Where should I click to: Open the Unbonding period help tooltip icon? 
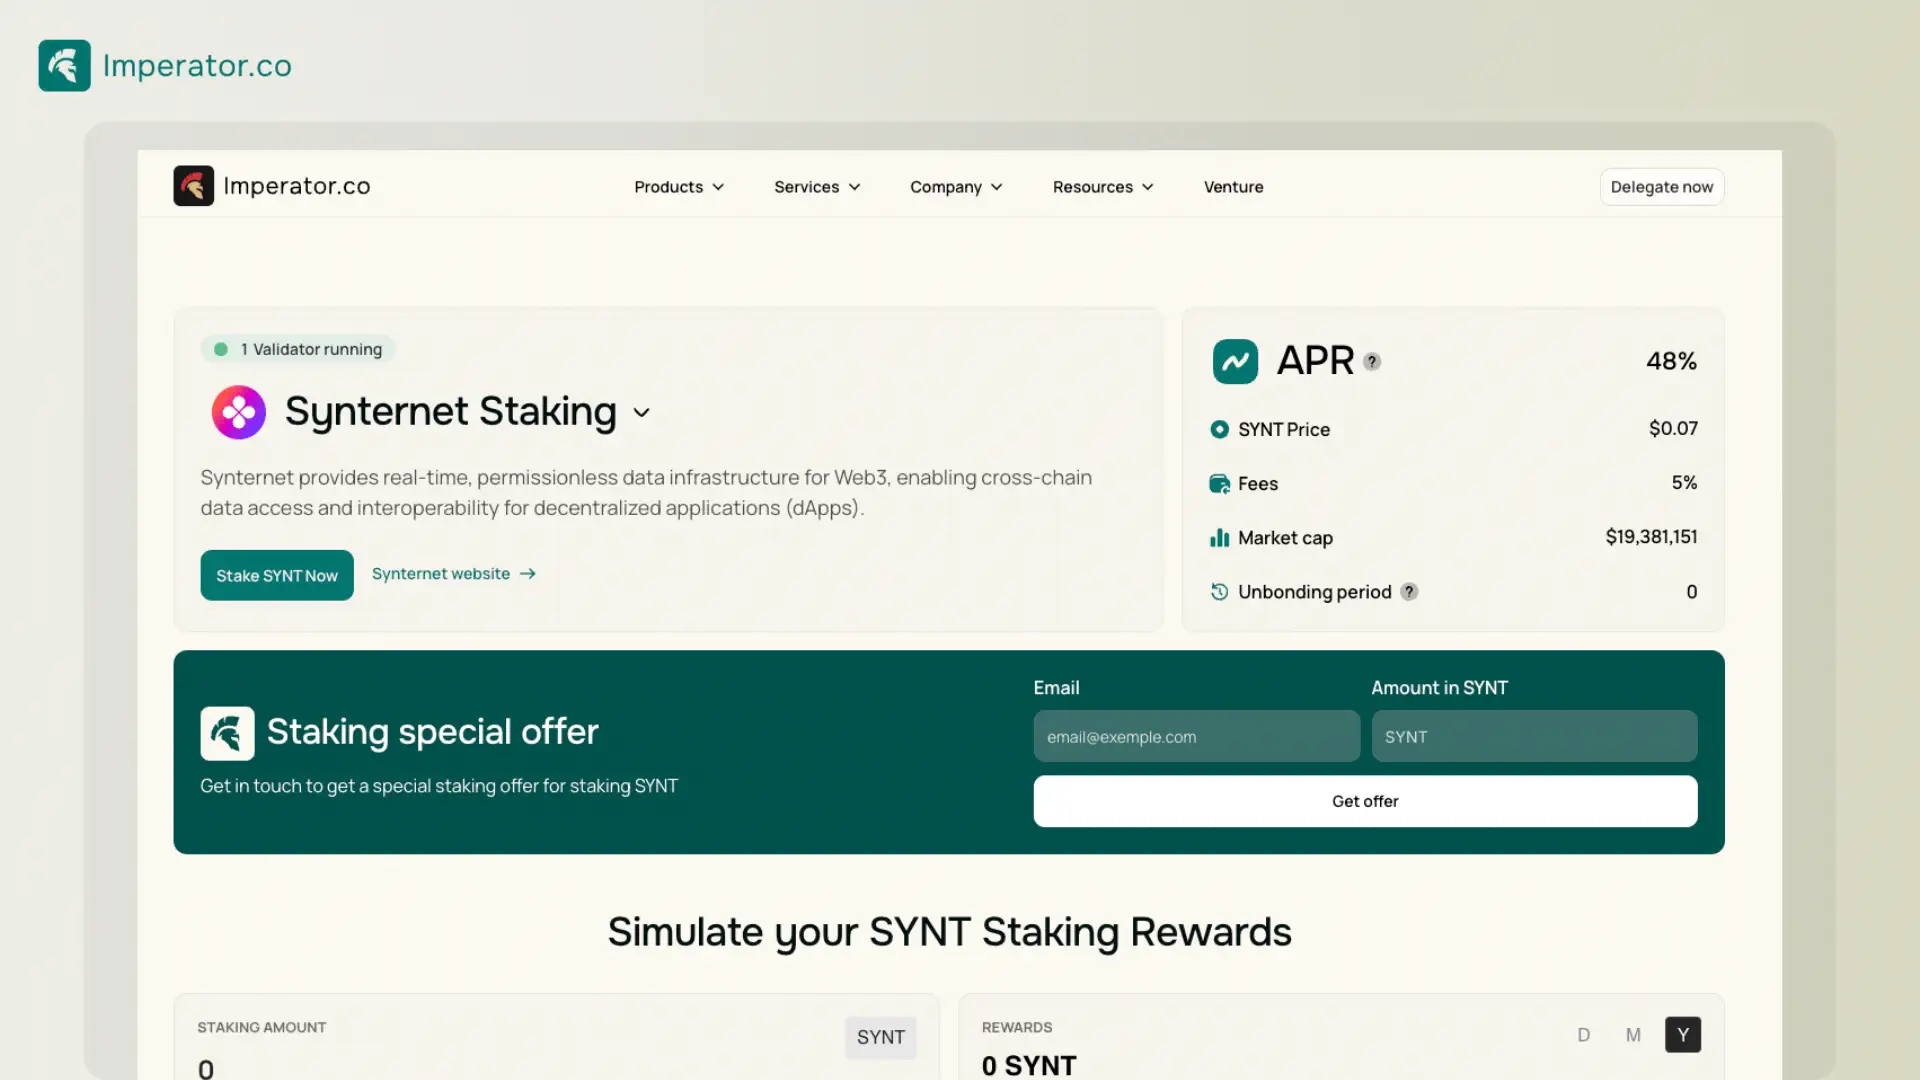click(1409, 592)
